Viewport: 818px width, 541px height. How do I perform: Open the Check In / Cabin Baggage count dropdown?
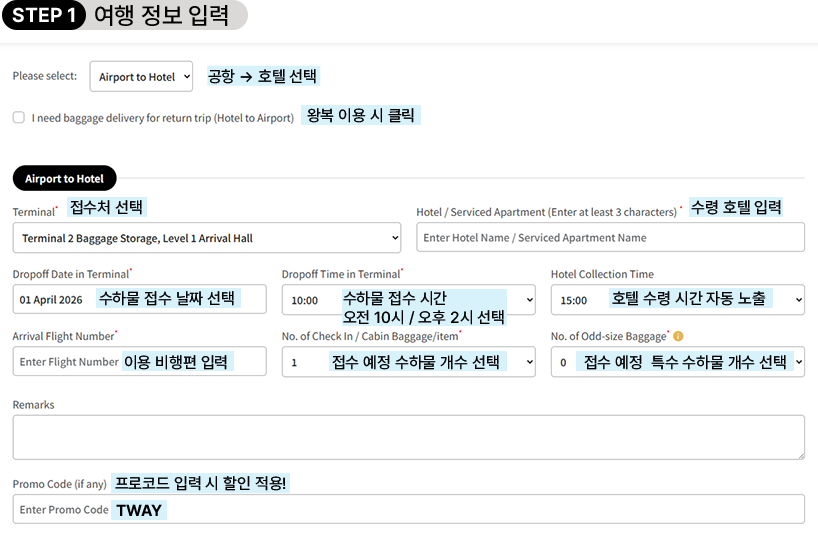click(x=408, y=362)
